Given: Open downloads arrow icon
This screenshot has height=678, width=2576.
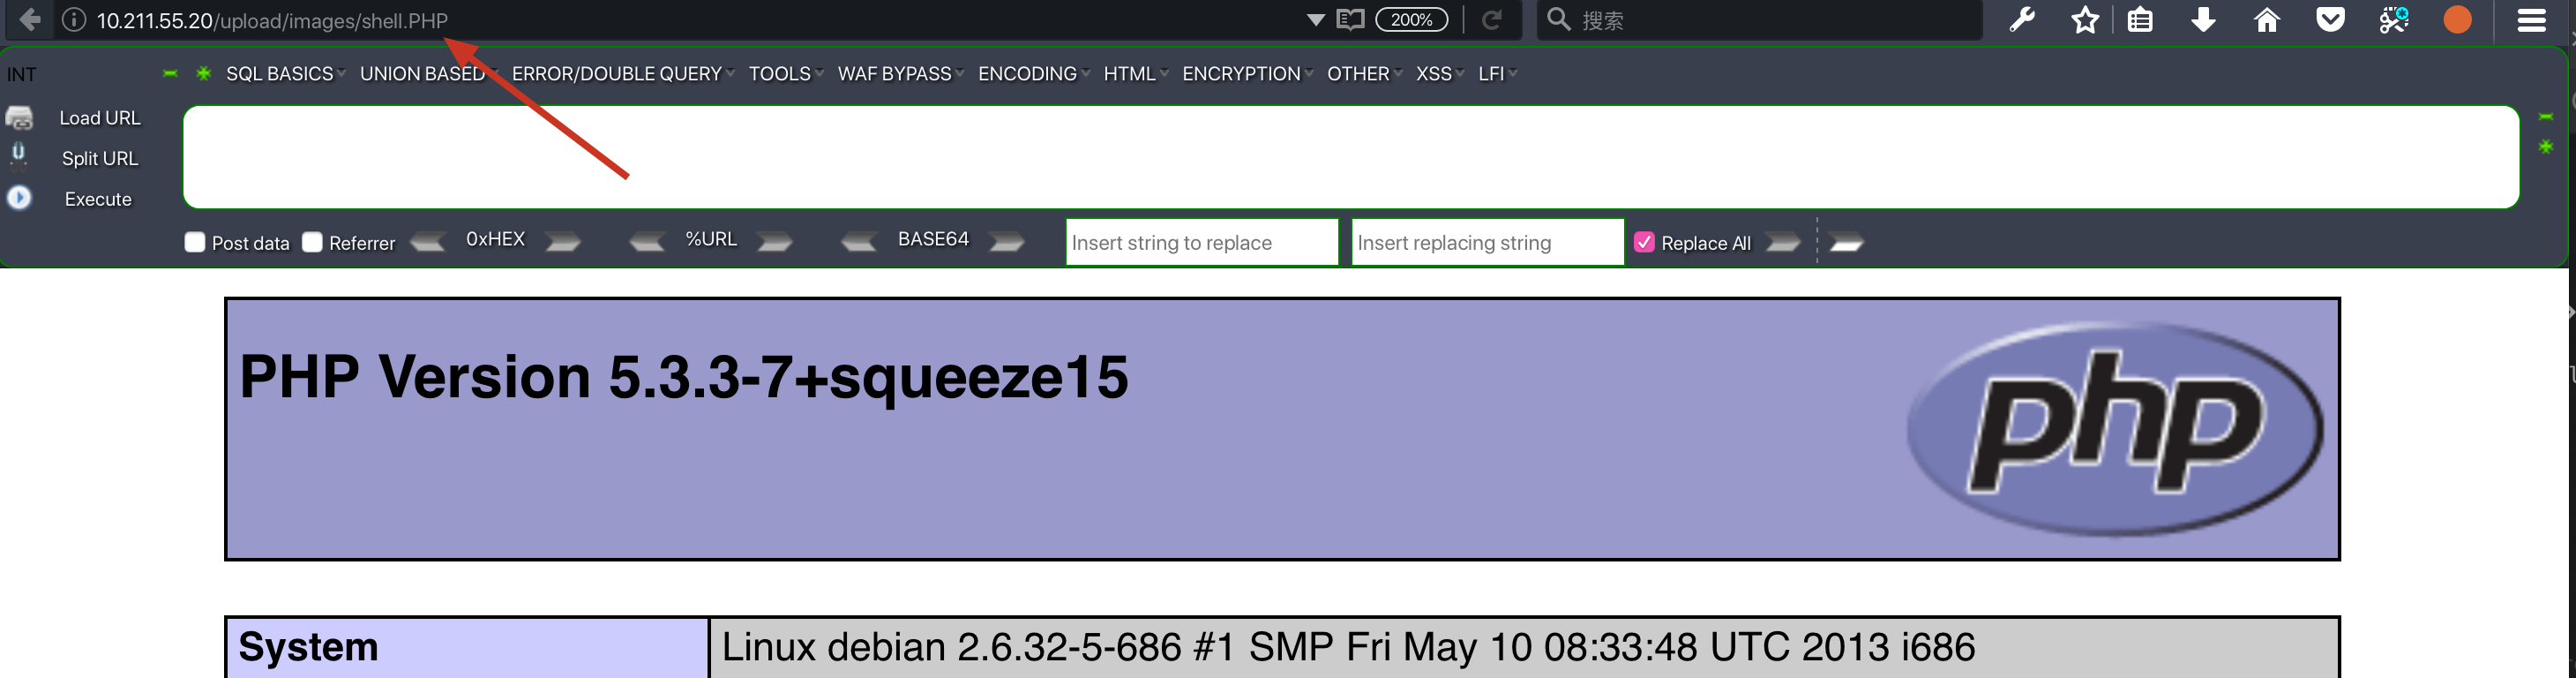Looking at the screenshot, I should [x=2203, y=20].
